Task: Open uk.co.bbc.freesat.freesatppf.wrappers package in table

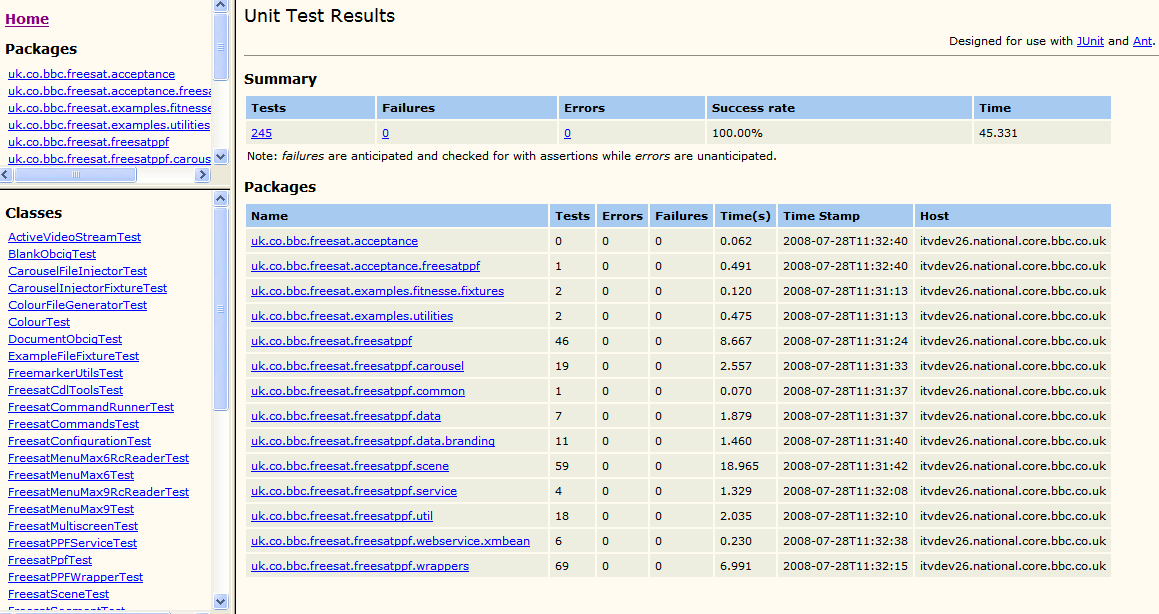Action: [x=359, y=566]
